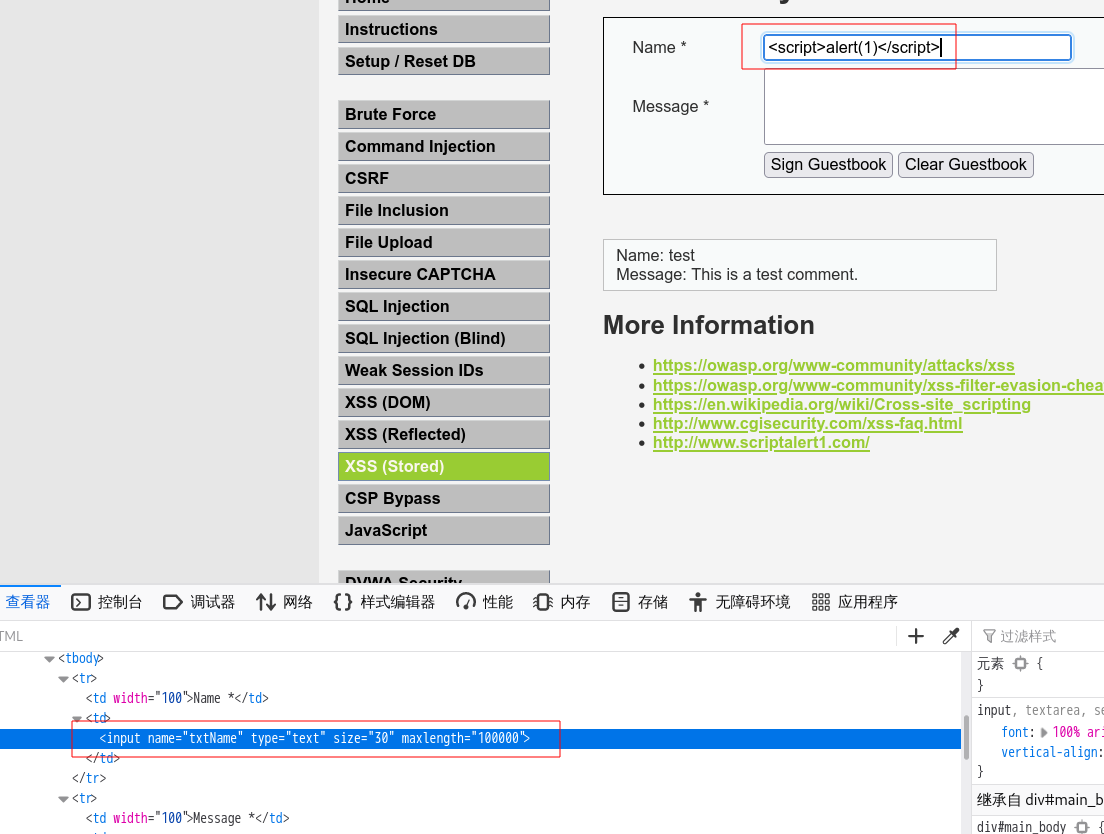Click the plus icon to create a node
The height and width of the screenshot is (834, 1104).
coord(915,636)
